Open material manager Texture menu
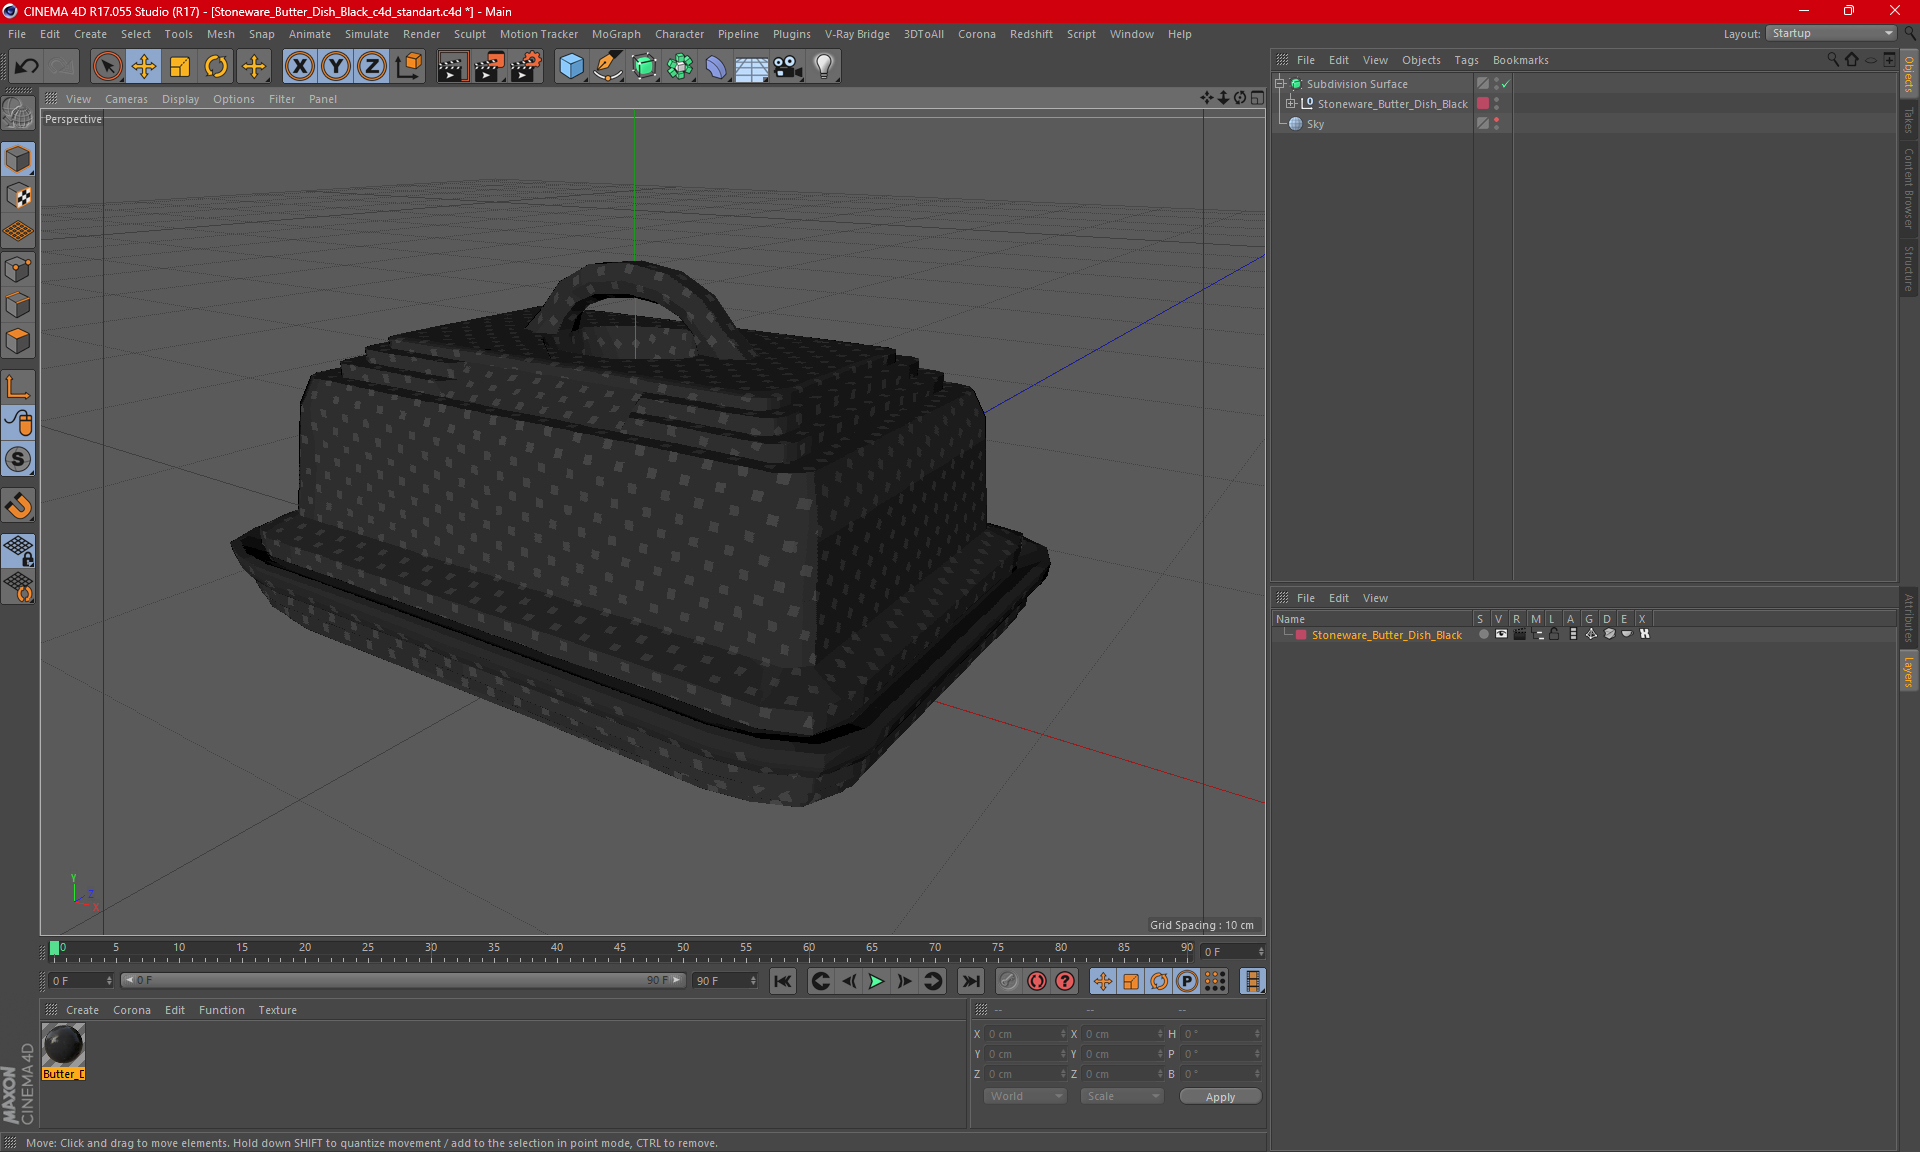 pos(277,1010)
